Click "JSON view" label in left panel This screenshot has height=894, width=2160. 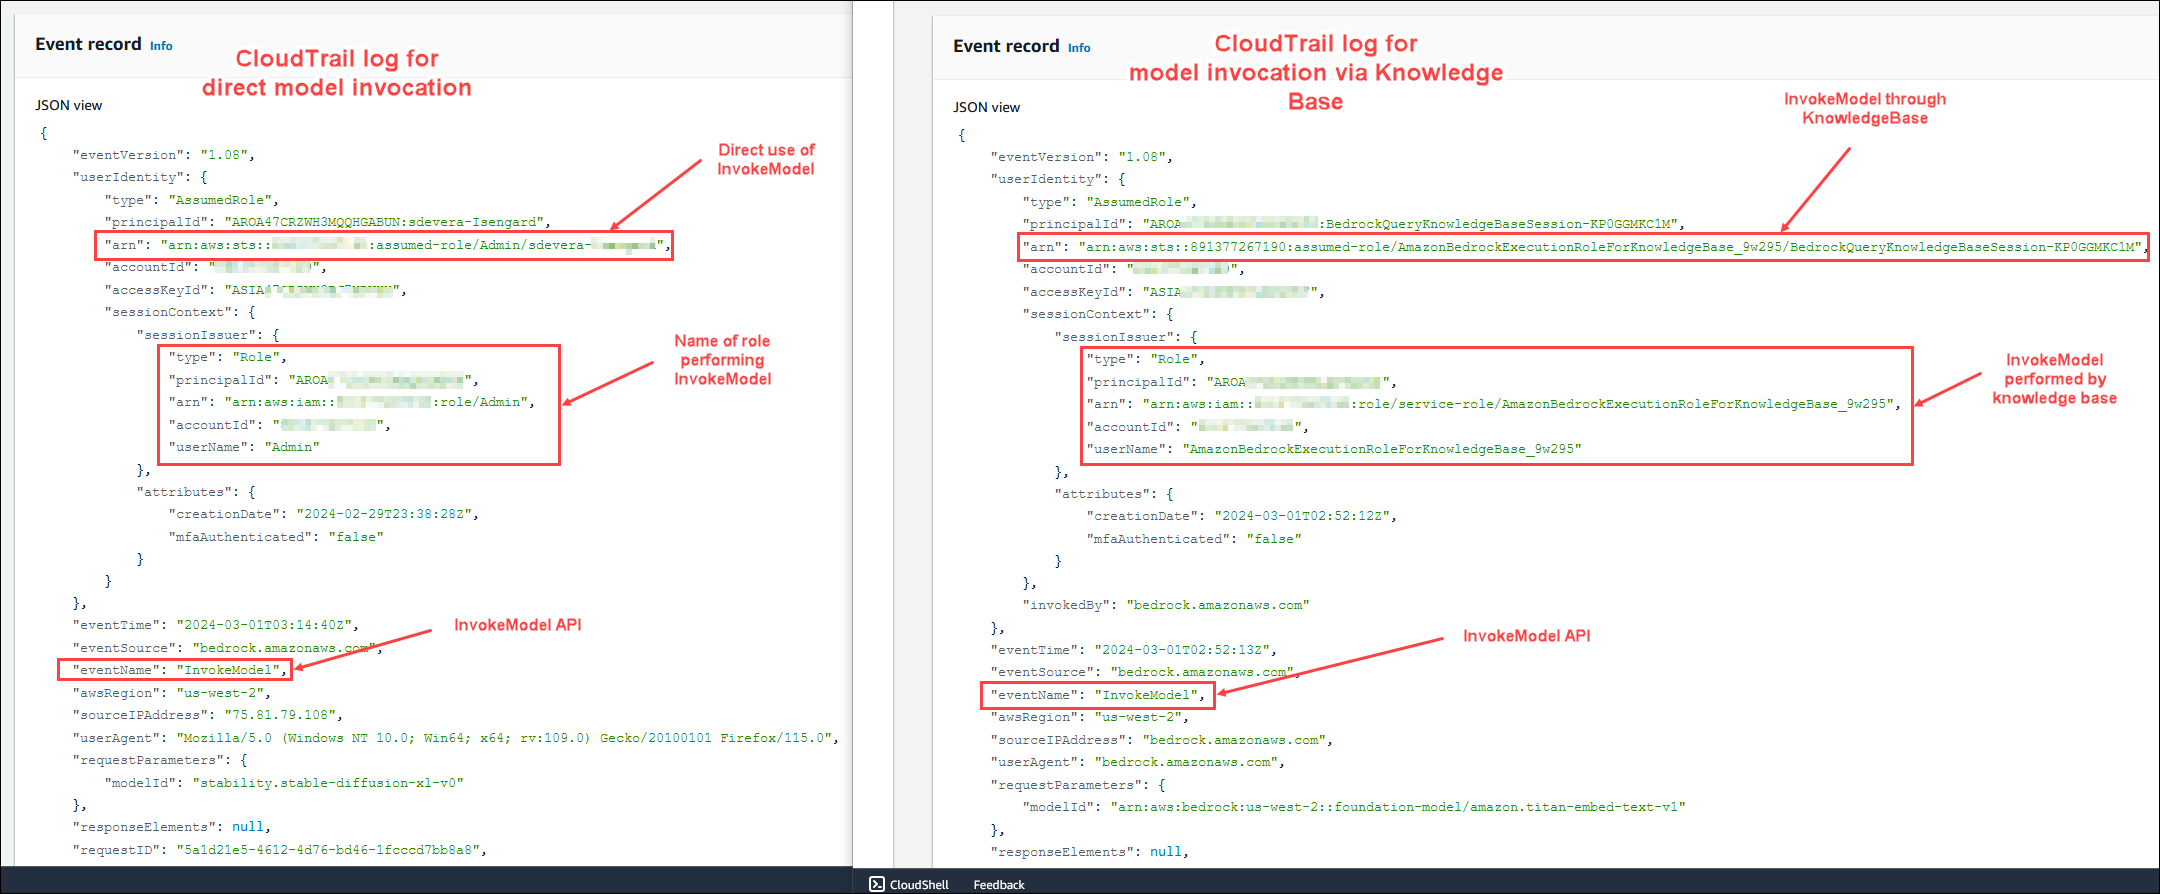click(x=69, y=105)
